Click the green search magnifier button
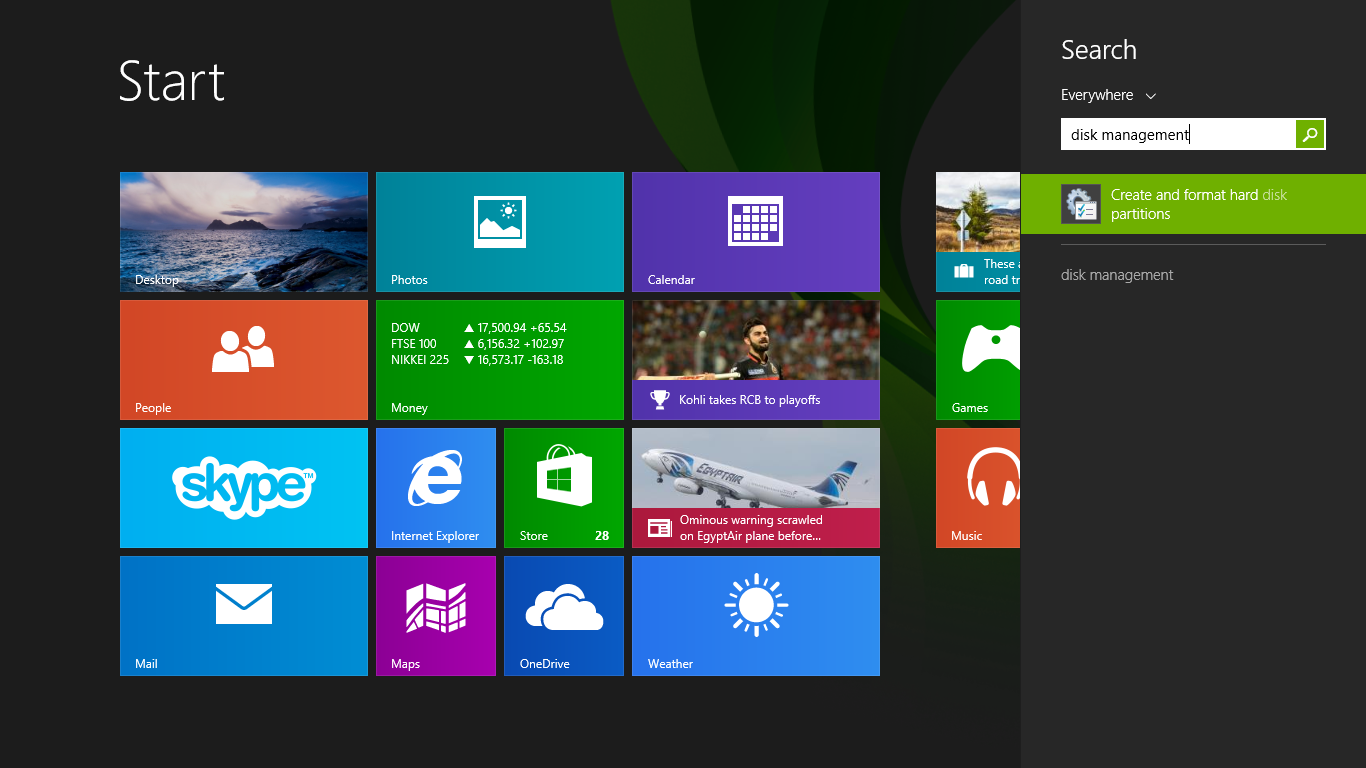This screenshot has height=768, width=1366. [x=1310, y=134]
